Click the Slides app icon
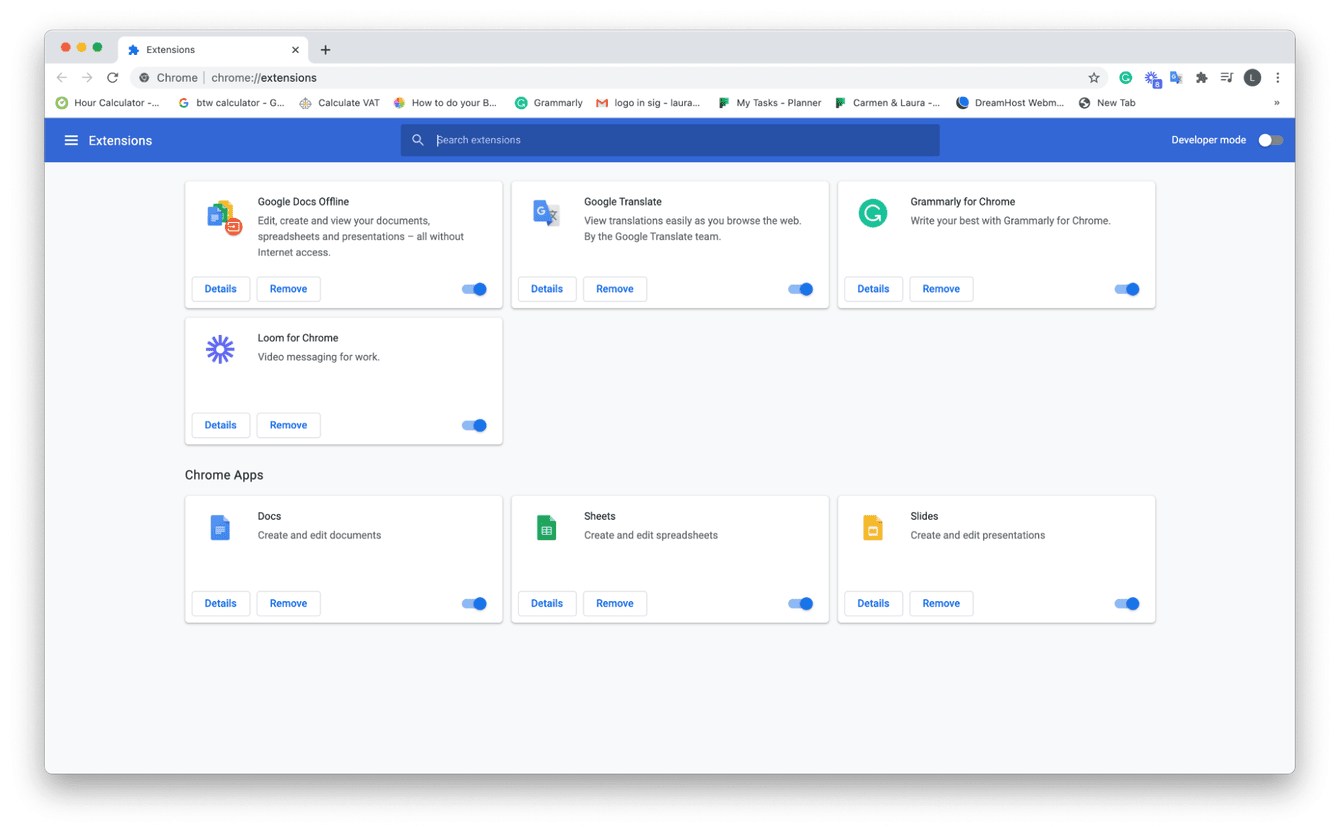Image resolution: width=1340 pixels, height=833 pixels. tap(873, 527)
